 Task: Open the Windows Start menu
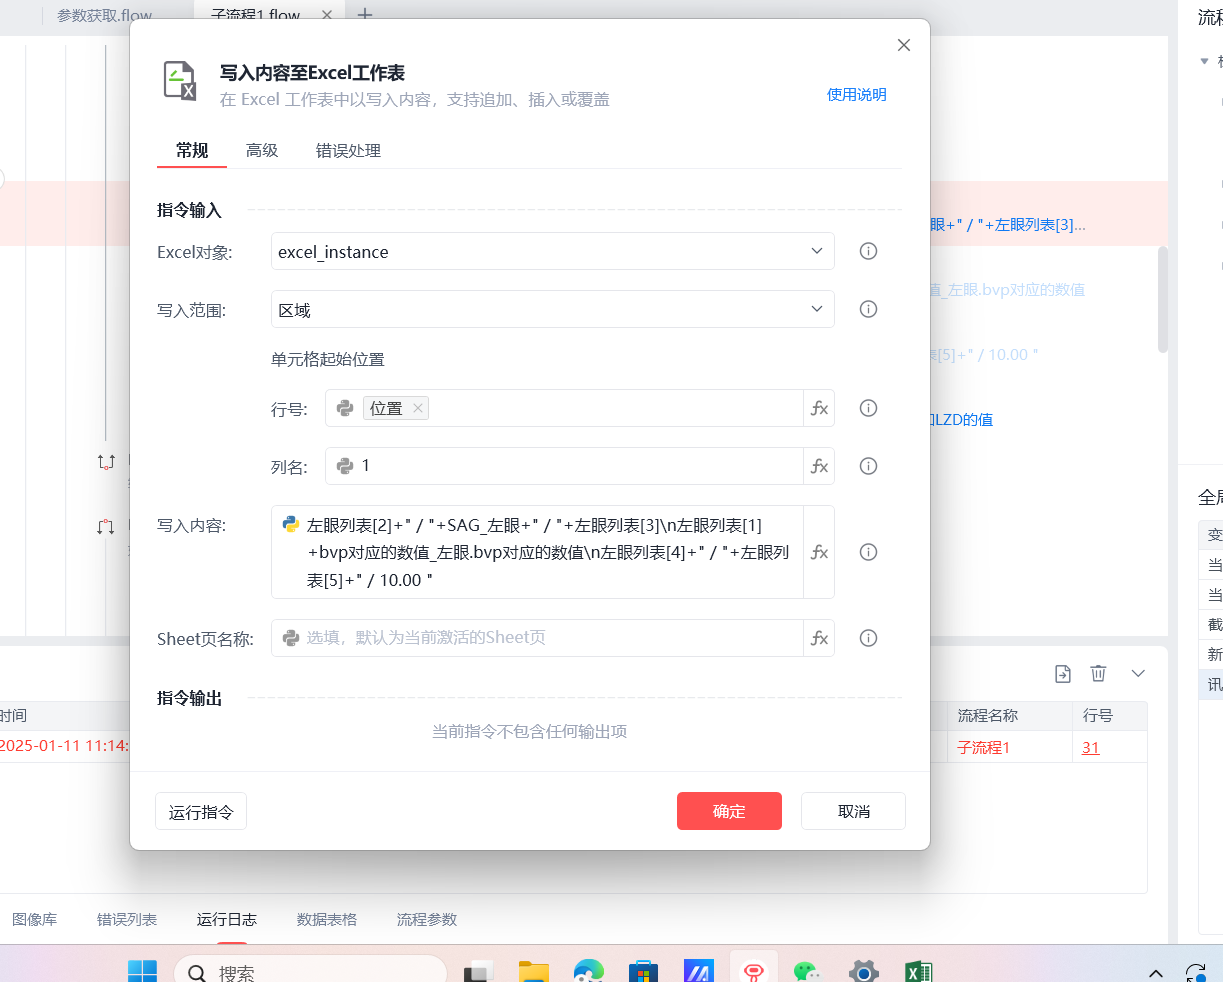click(x=142, y=971)
